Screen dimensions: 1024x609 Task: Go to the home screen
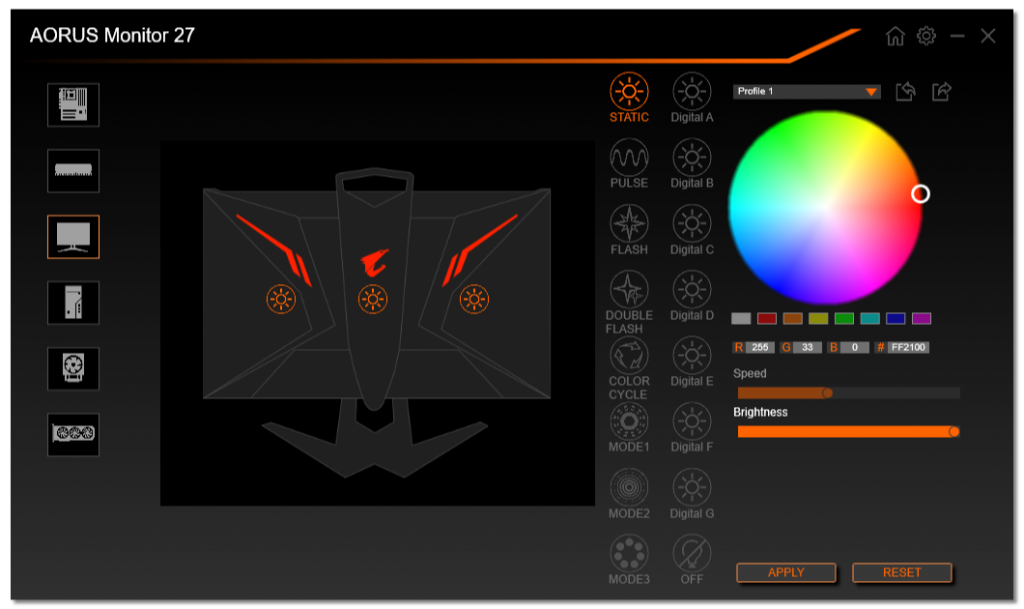click(895, 36)
